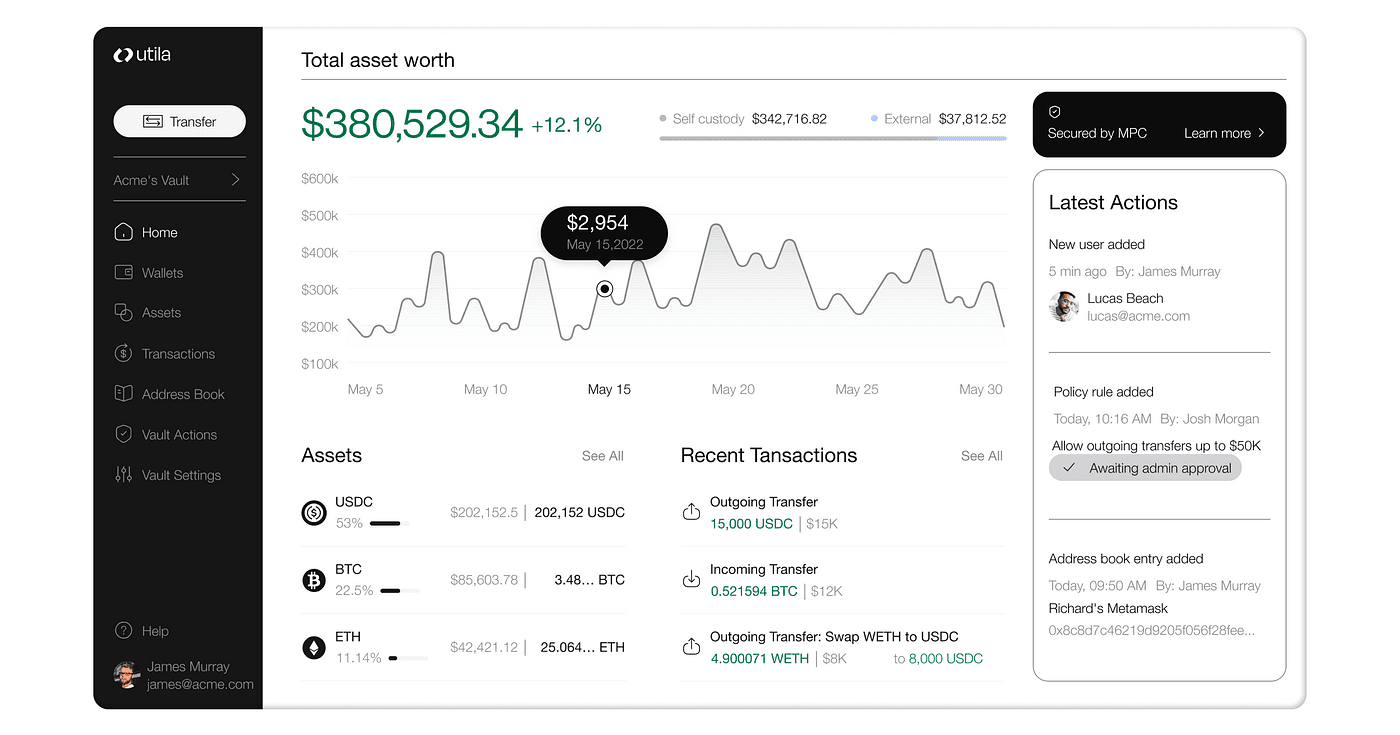The height and width of the screenshot is (735, 1400).
Task: Open the Transactions page
Action: [122, 353]
